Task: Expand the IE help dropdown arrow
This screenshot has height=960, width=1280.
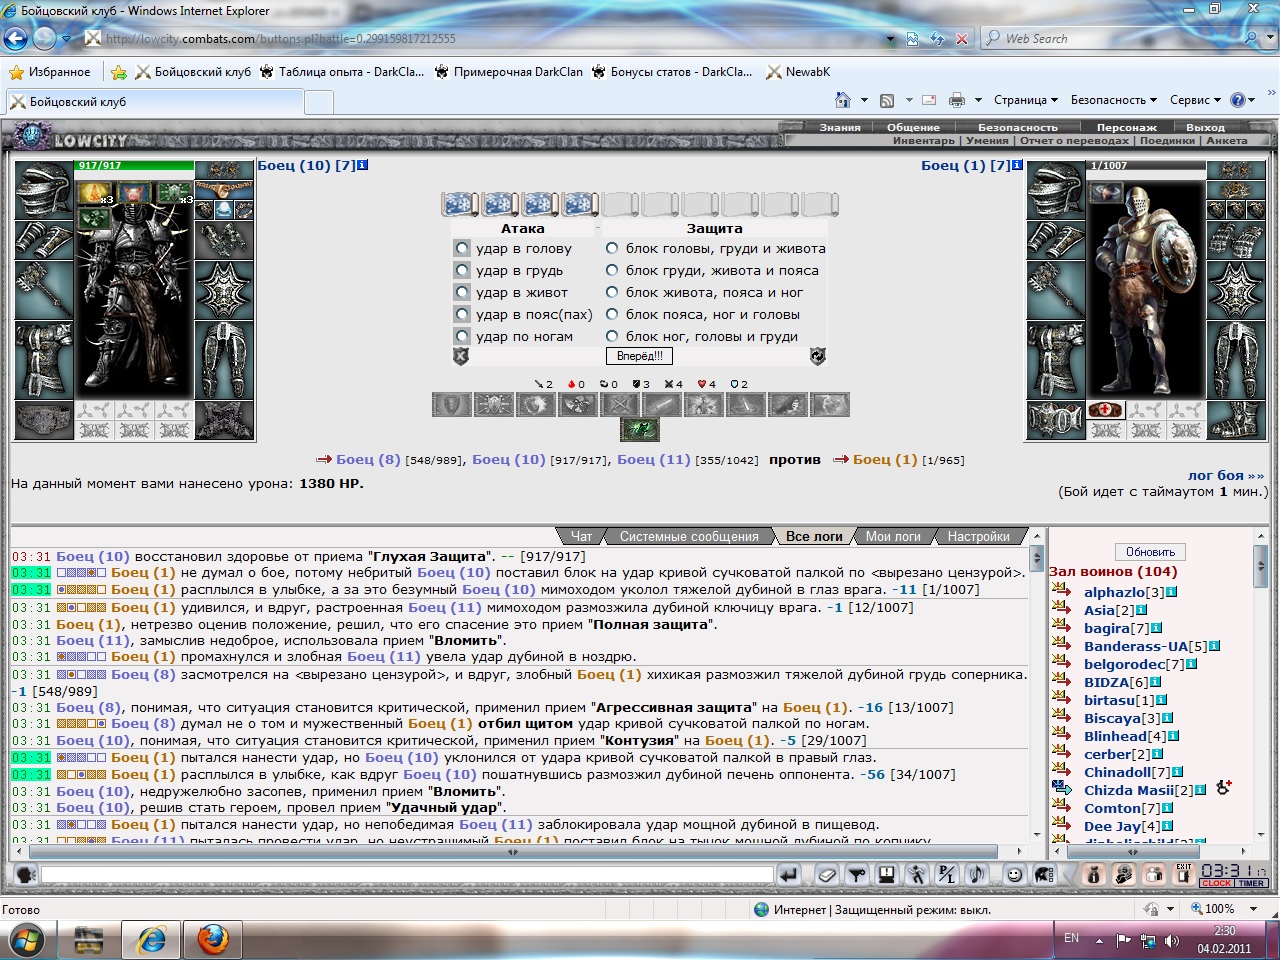Action: click(x=1252, y=100)
